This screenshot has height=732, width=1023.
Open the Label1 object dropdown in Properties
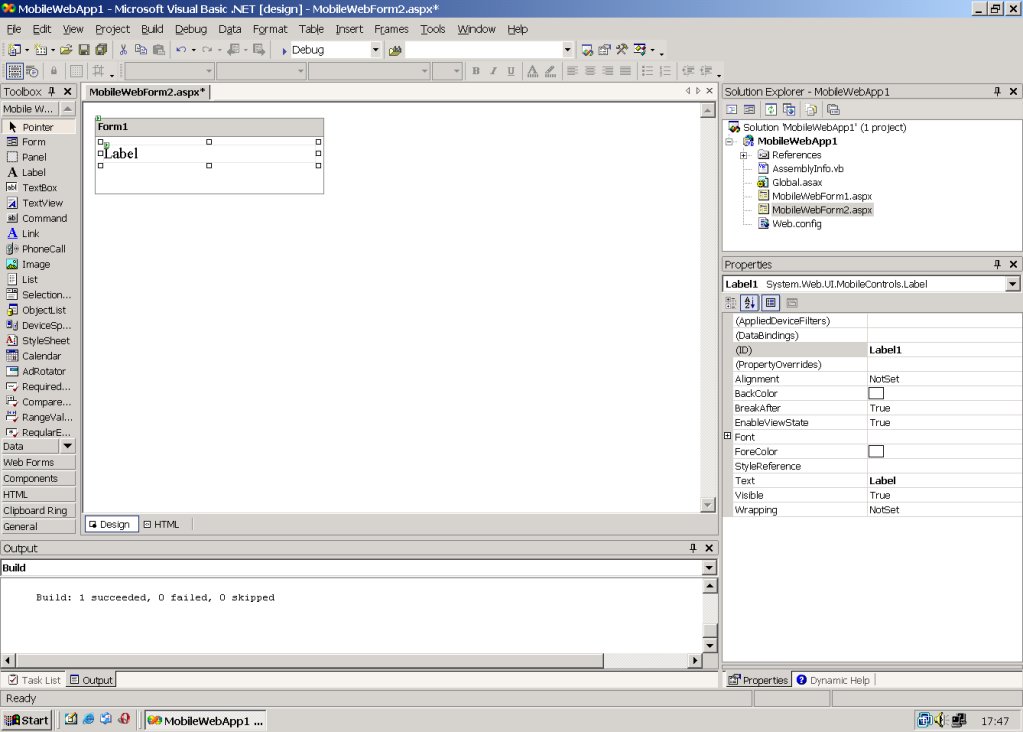[x=1012, y=284]
